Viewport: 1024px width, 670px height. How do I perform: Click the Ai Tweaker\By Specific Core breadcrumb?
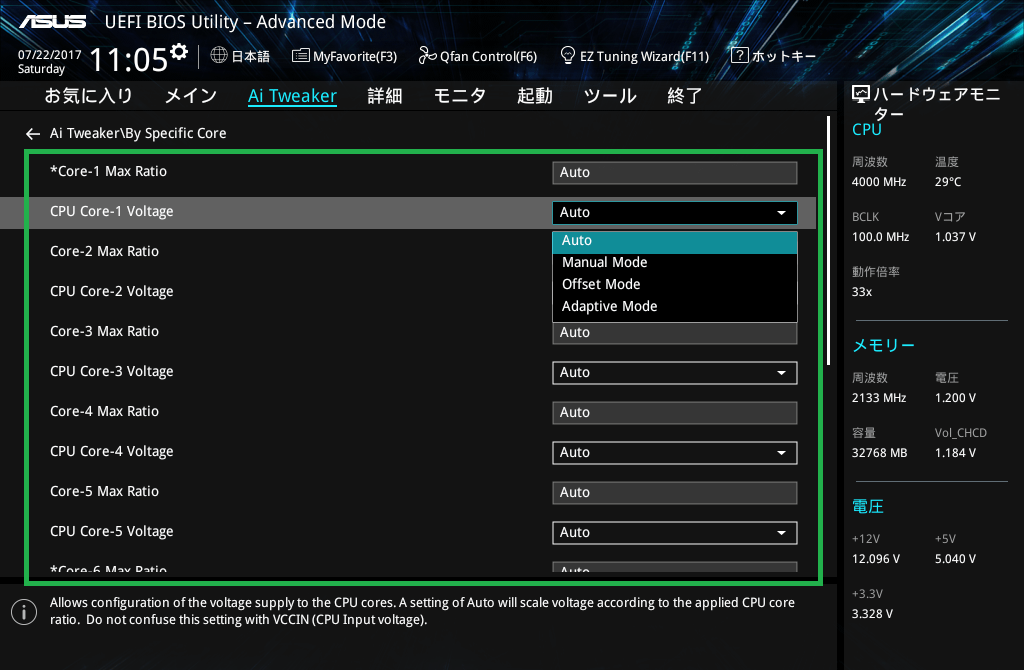tap(138, 133)
